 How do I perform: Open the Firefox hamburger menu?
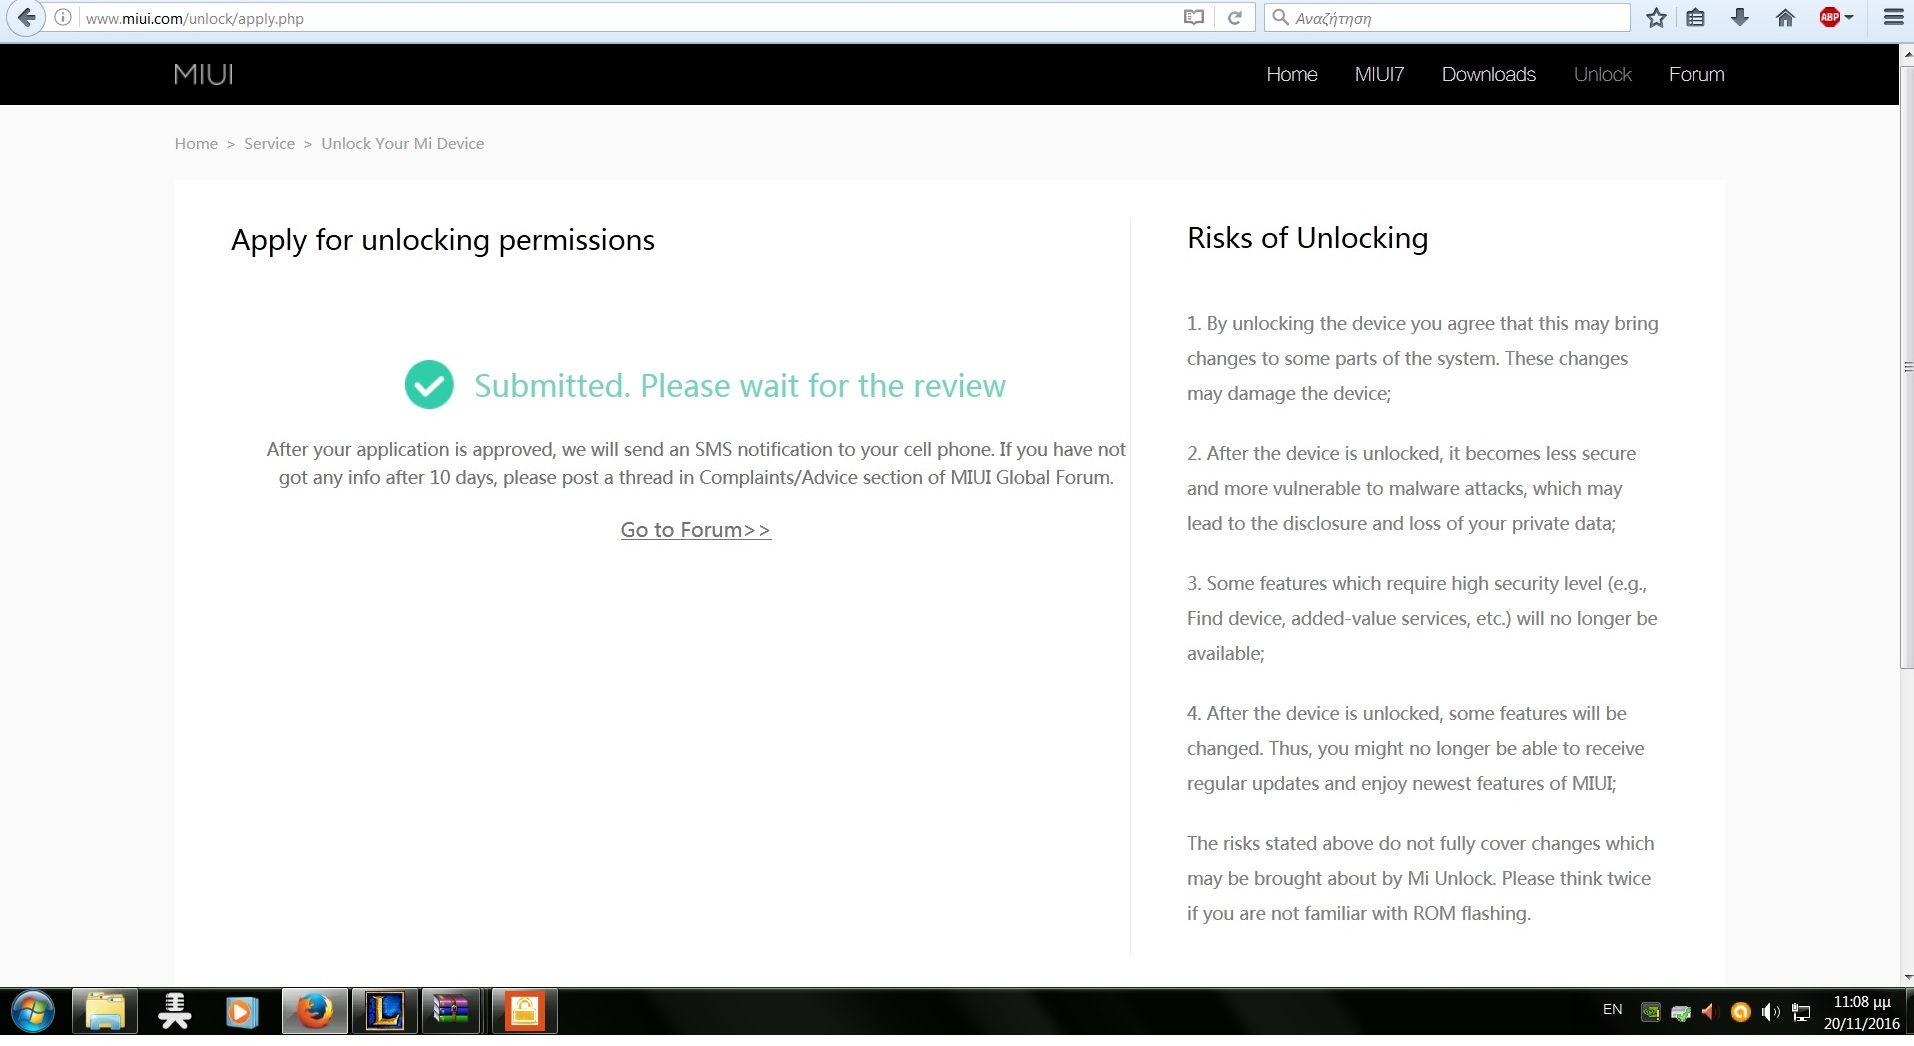[1893, 18]
